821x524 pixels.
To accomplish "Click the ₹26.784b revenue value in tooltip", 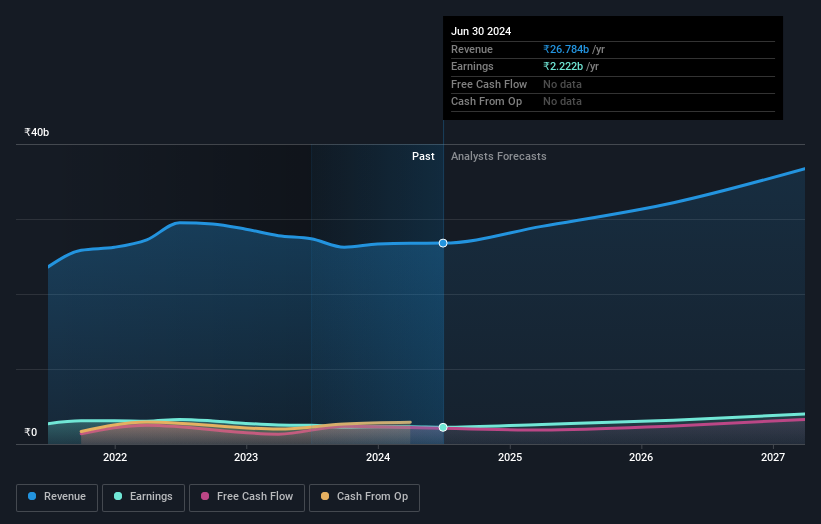I will pos(566,49).
